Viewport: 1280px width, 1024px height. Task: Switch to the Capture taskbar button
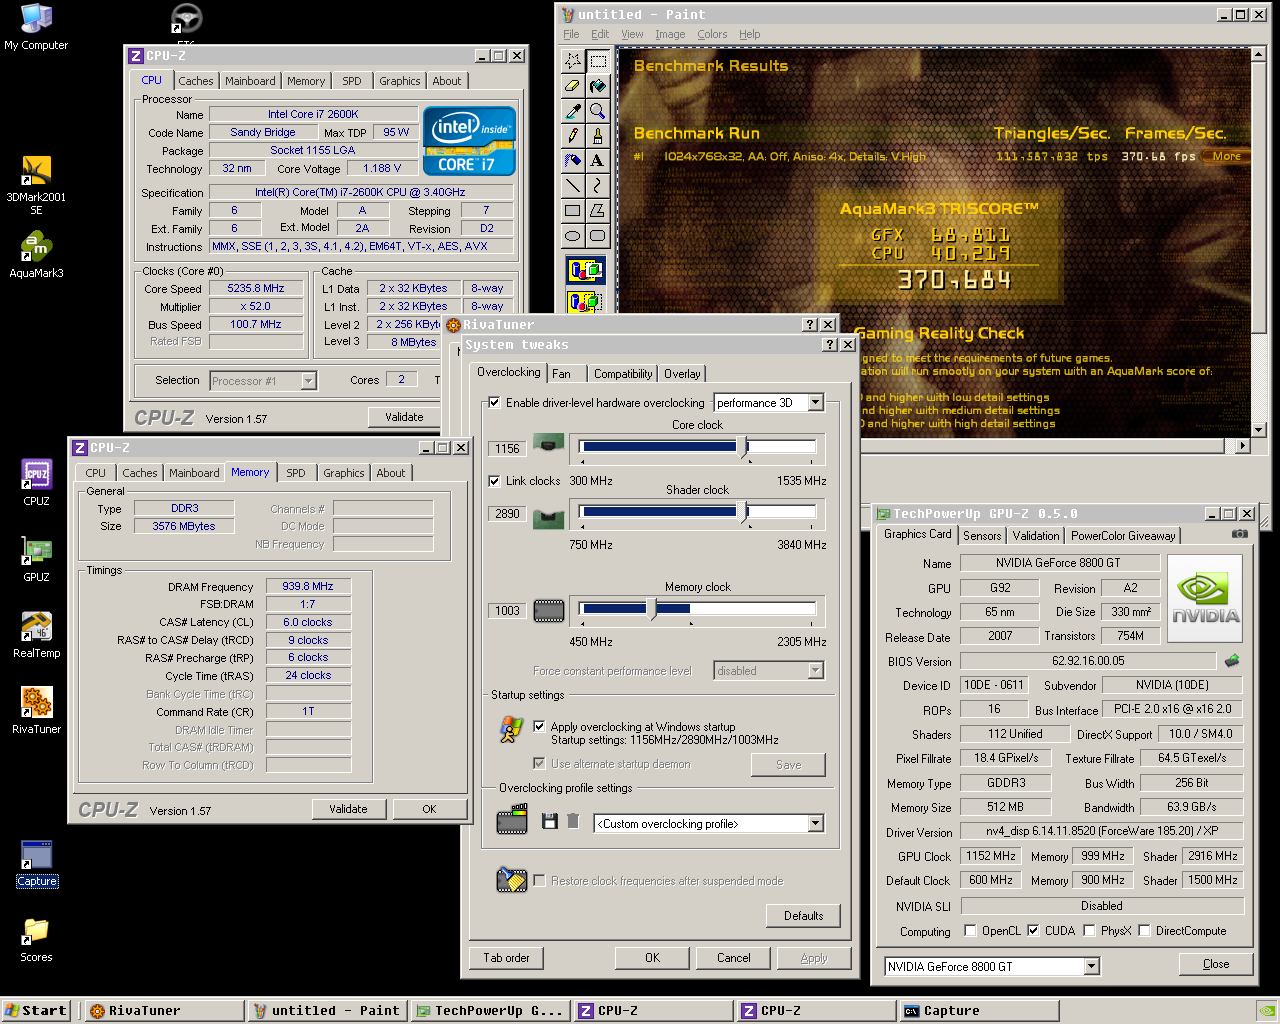(979, 1011)
